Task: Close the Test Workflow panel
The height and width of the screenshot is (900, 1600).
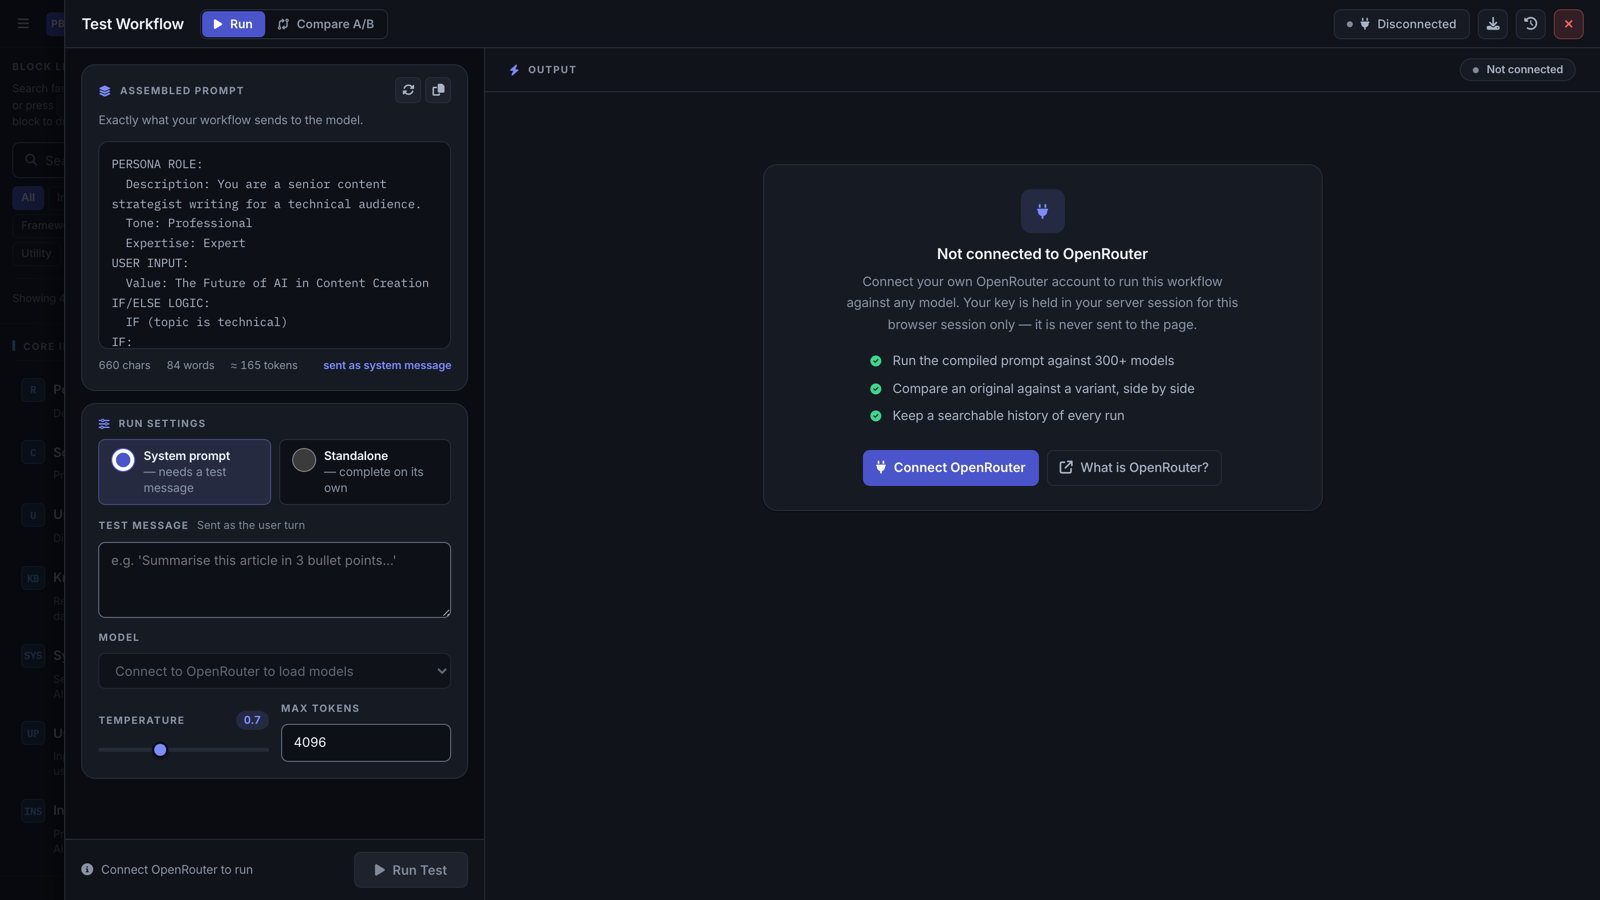Action: pyautogui.click(x=1569, y=24)
